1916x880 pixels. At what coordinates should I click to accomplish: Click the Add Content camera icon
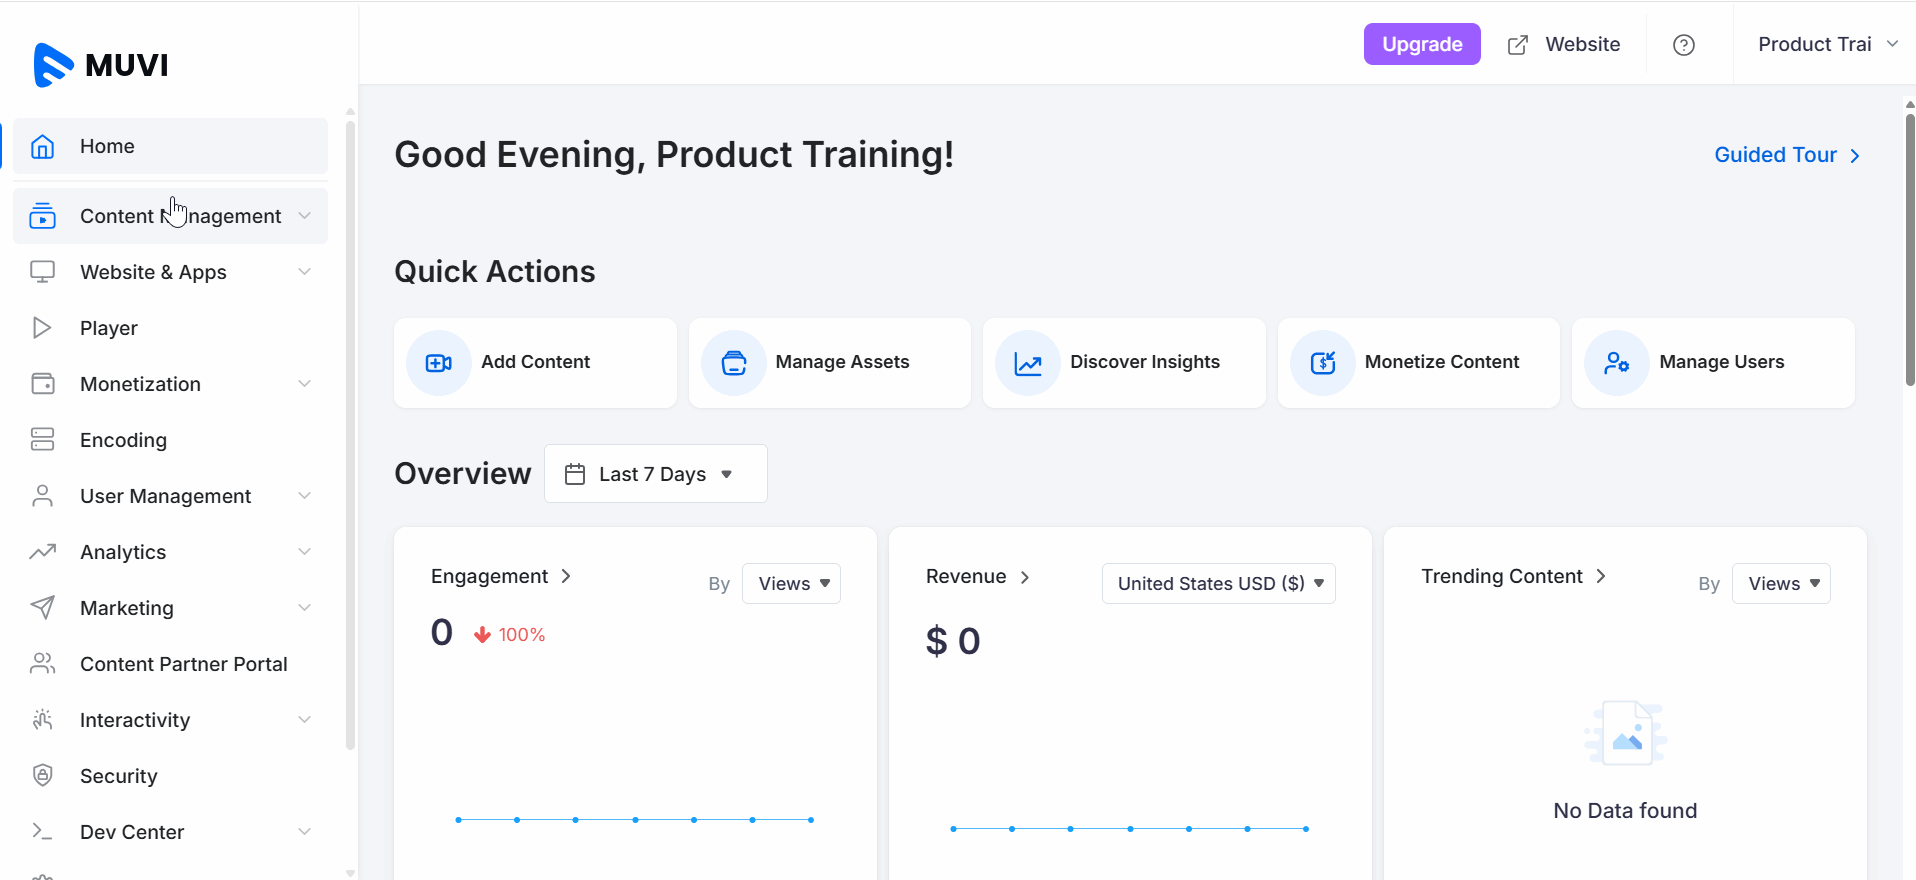(x=438, y=363)
